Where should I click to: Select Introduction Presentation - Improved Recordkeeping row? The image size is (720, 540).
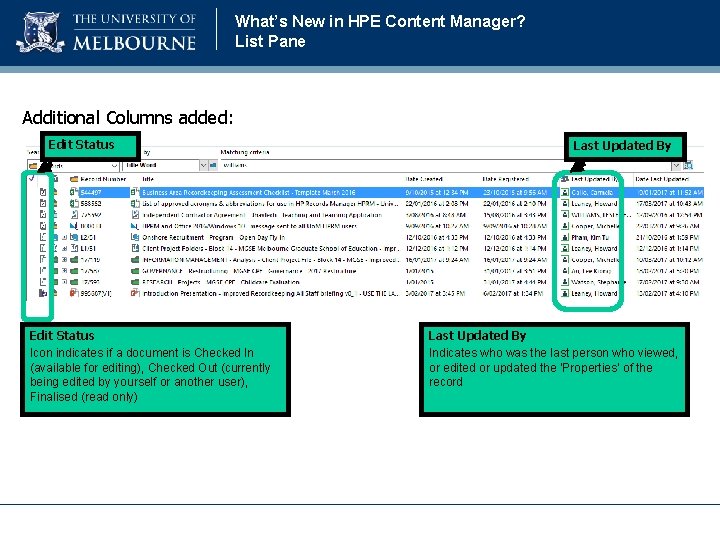(x=270, y=293)
